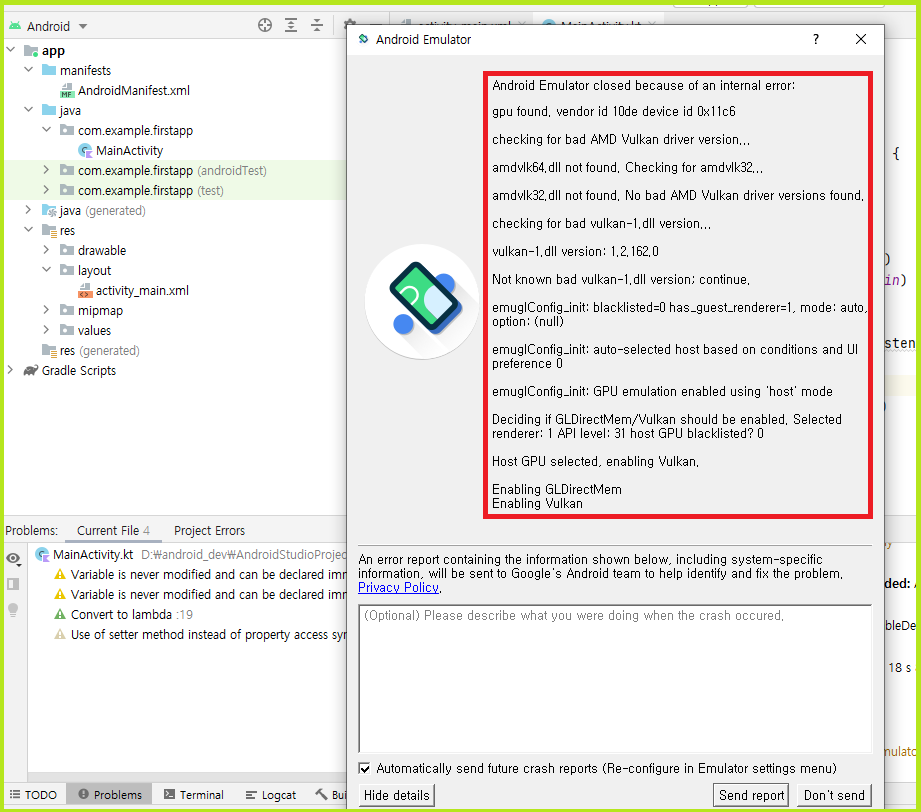Collapse the res folder node

[x=29, y=230]
